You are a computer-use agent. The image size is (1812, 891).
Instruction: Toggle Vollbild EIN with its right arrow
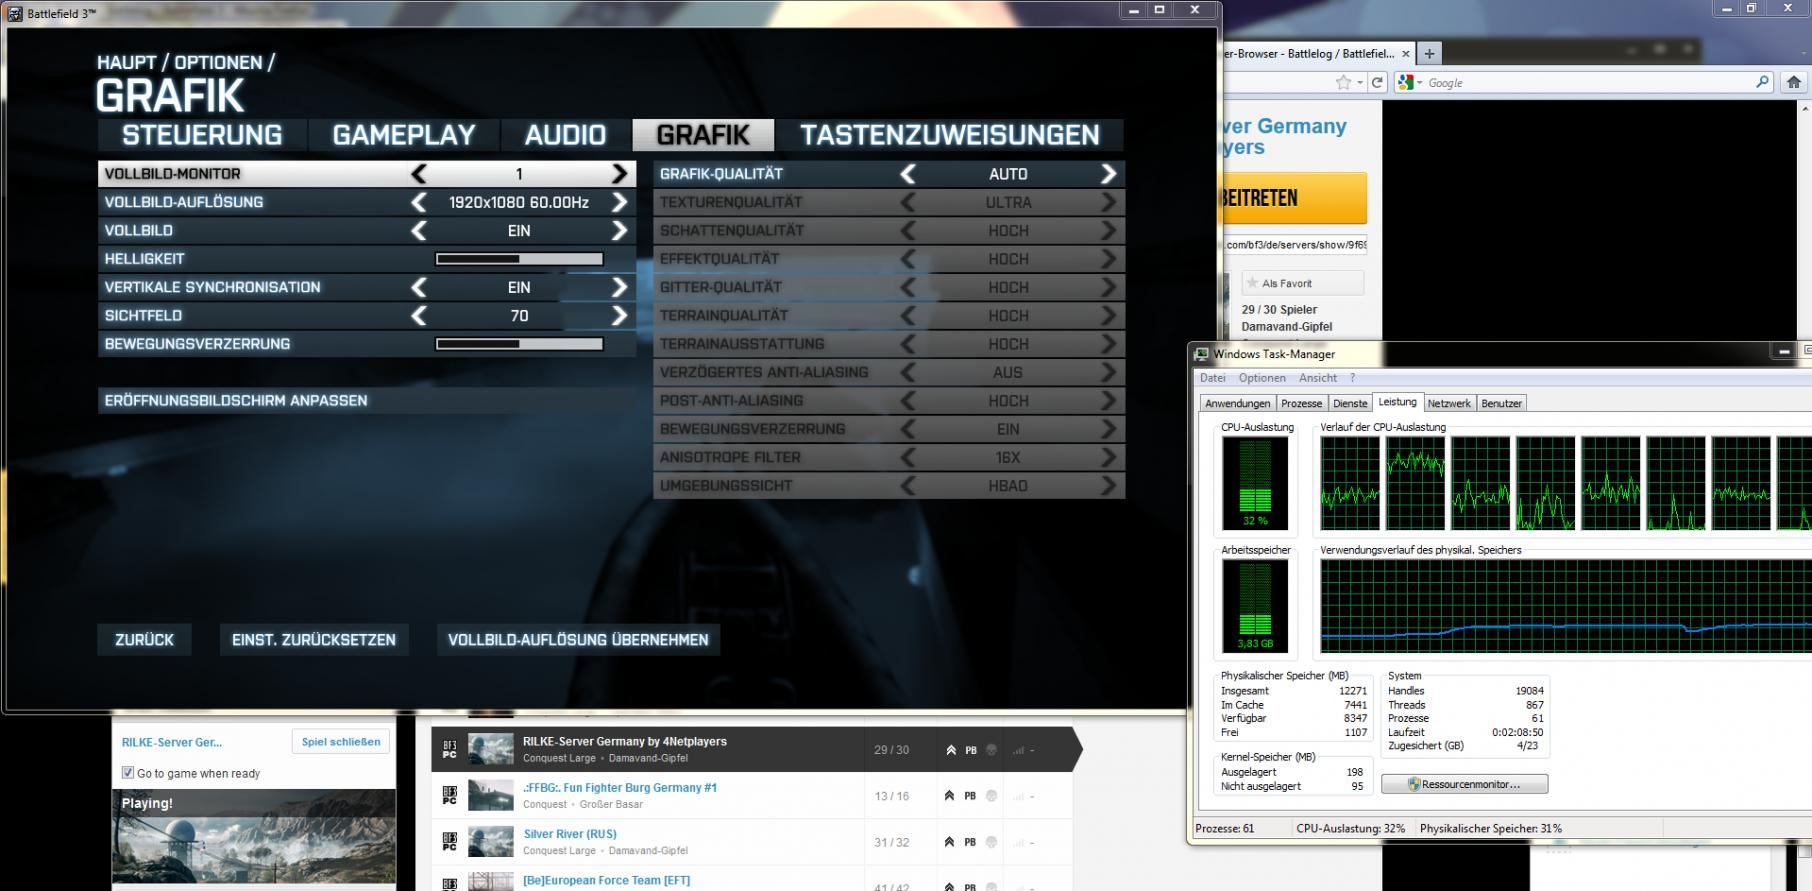619,231
